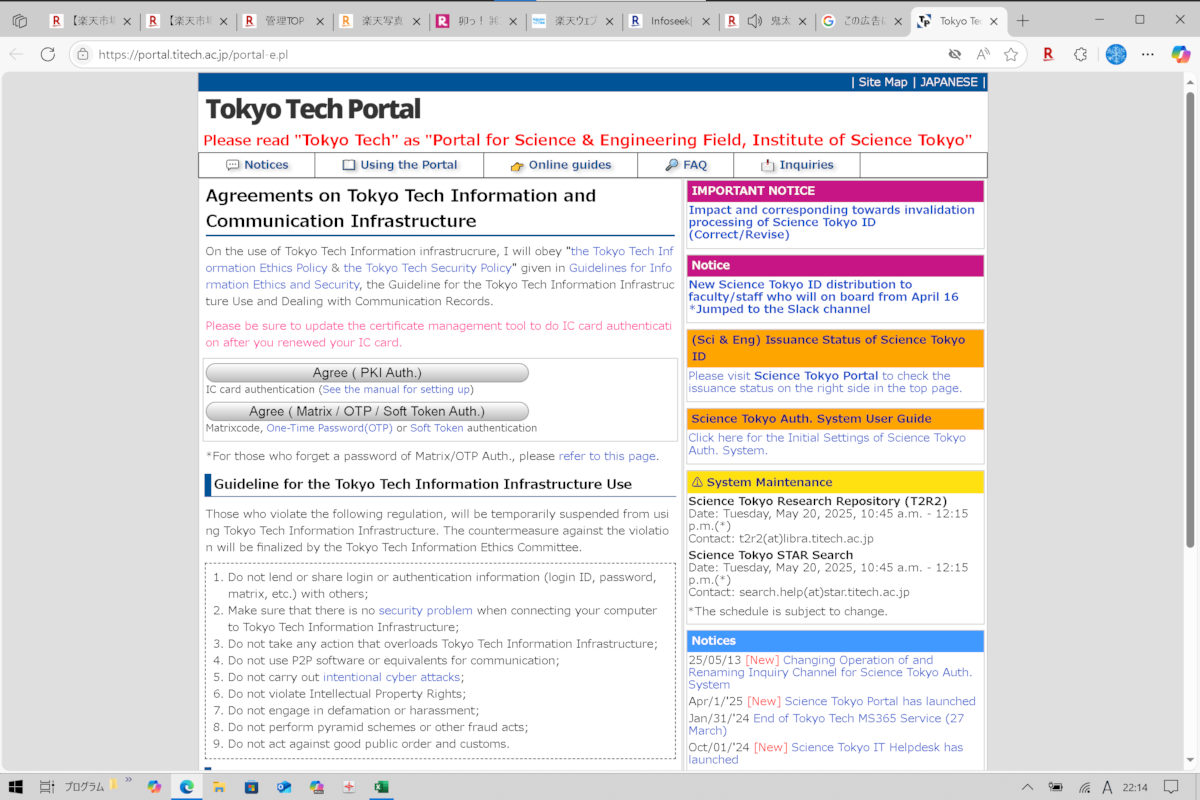The width and height of the screenshot is (1200, 800).
Task: Open the Soft Token link
Action: [437, 428]
